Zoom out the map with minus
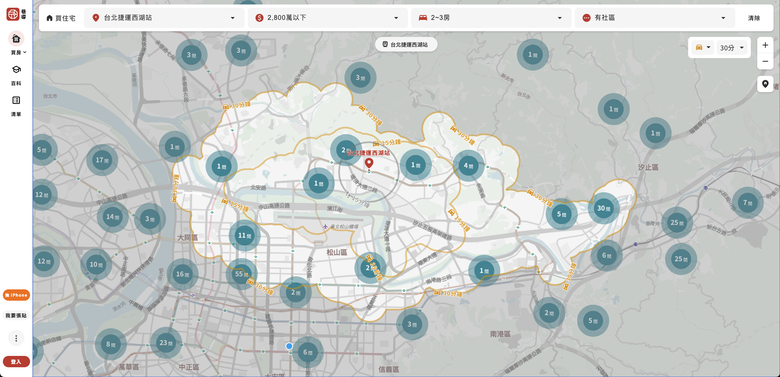This screenshot has height=377, width=780. pos(765,61)
